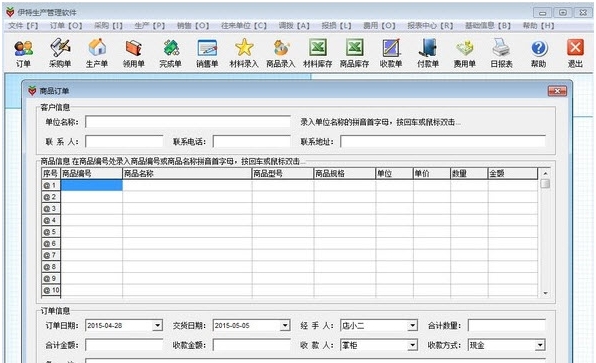Click the 单位 column header
596x363 pixels.
395,174
